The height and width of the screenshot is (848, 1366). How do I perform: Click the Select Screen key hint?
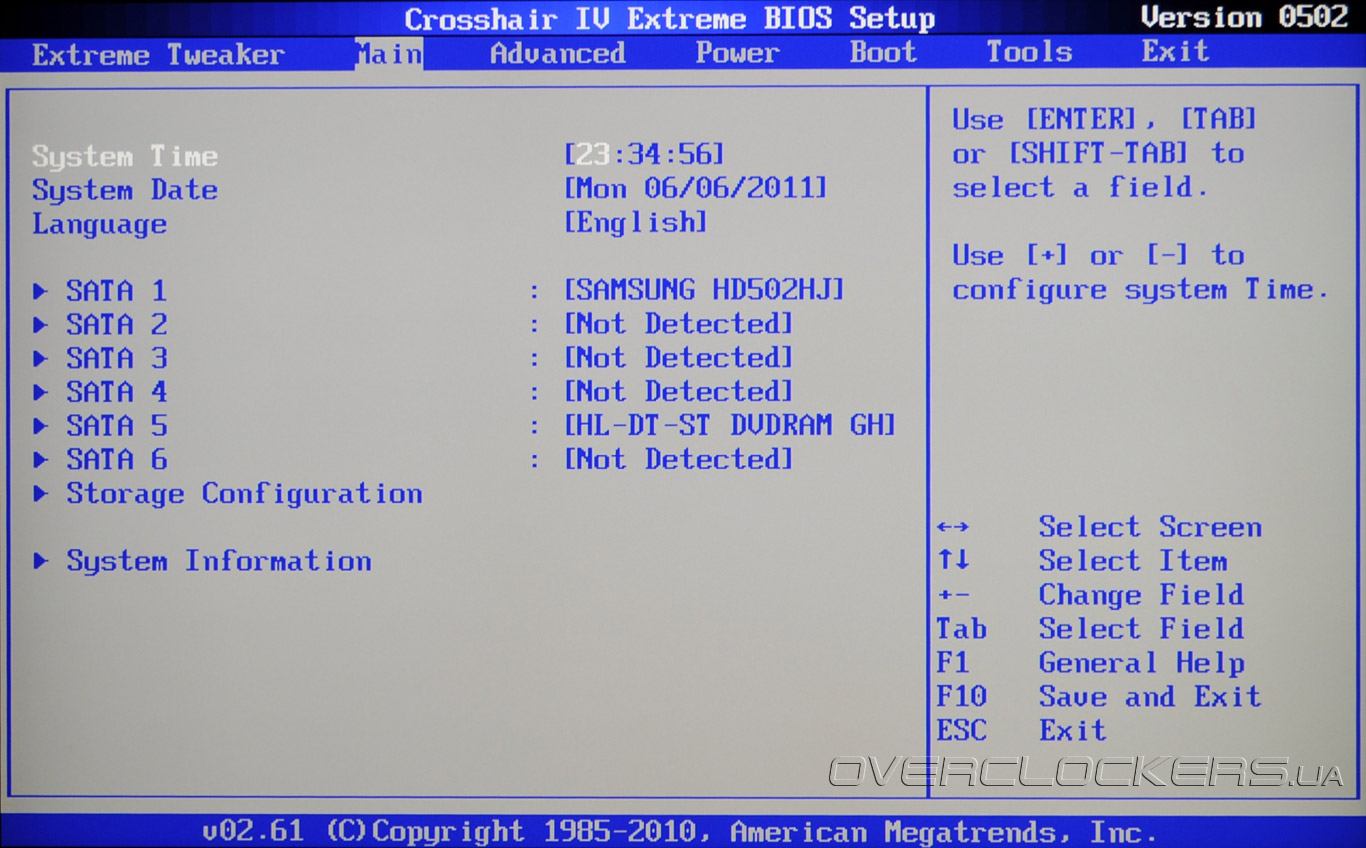[x=1150, y=528]
